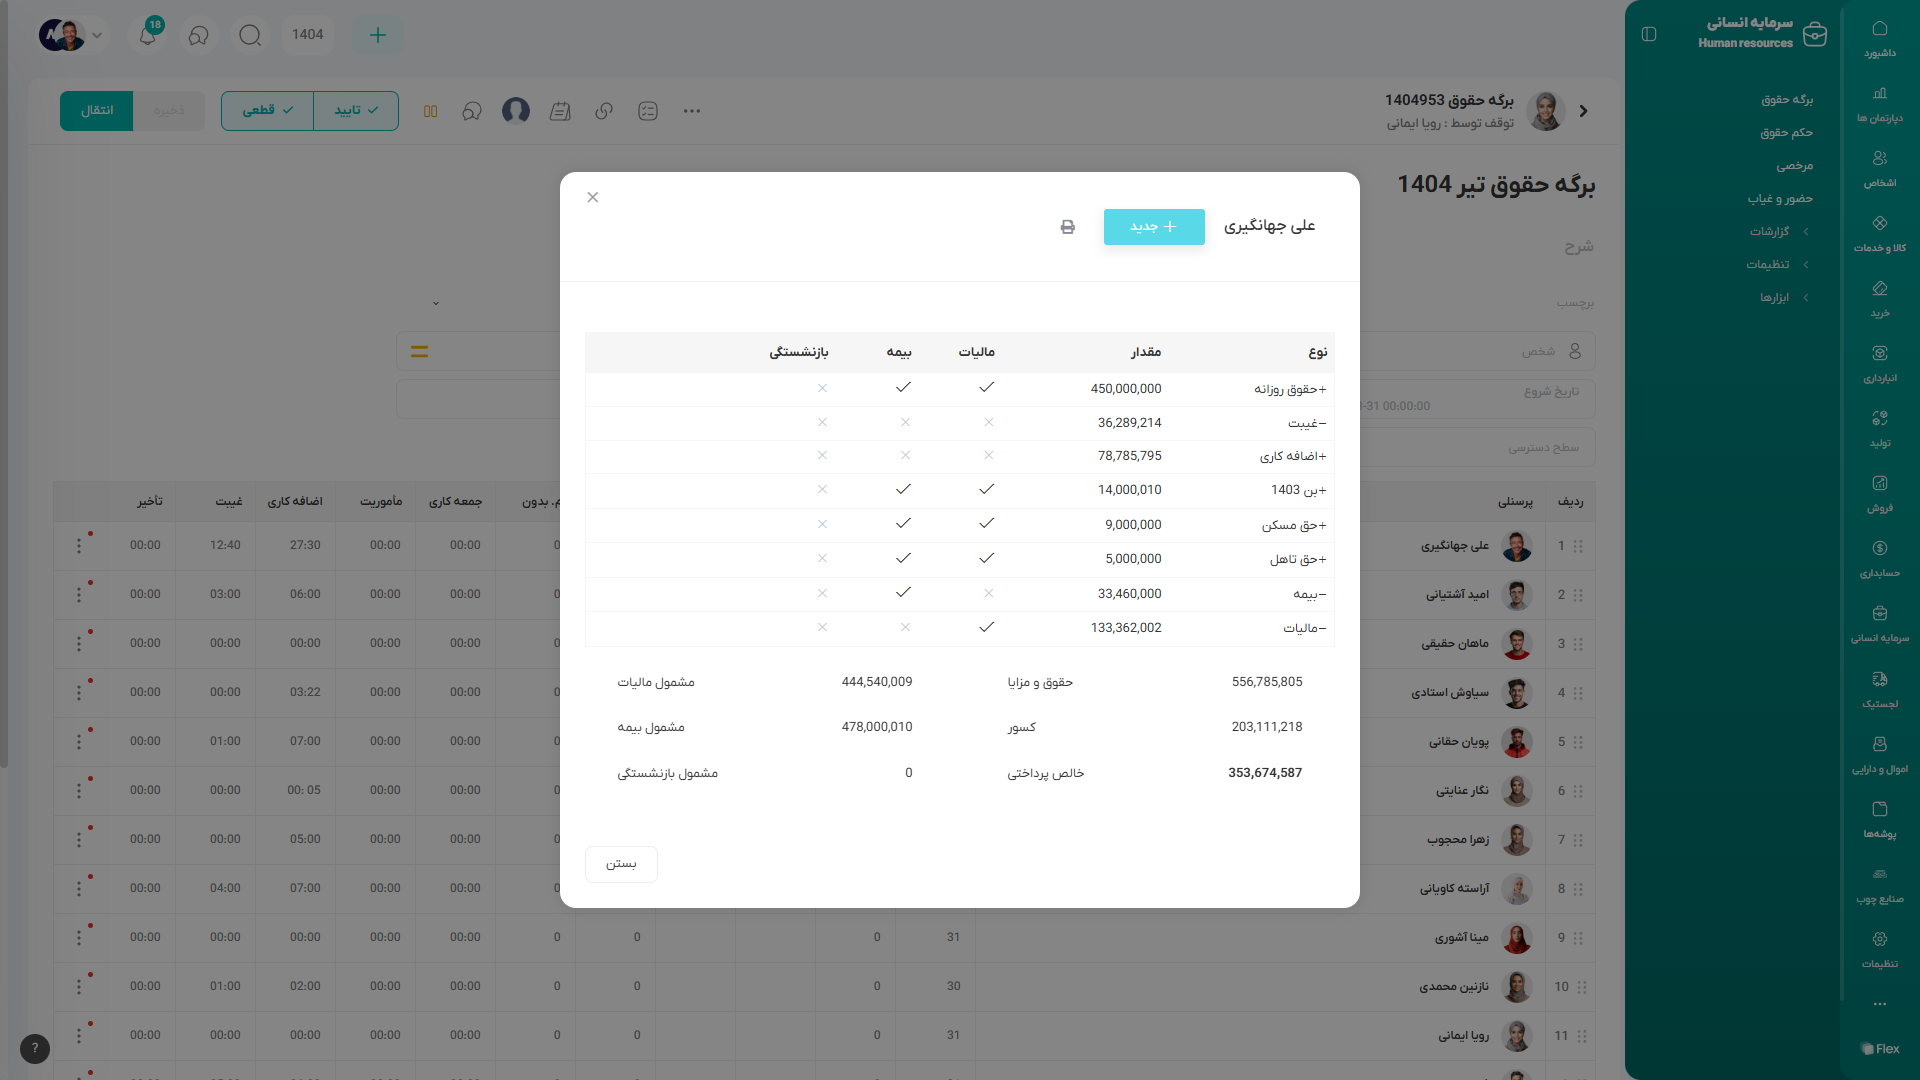Toggle the retirement mark for اضافه کاری
Viewport: 1920px width, 1080px height.
tap(822, 456)
